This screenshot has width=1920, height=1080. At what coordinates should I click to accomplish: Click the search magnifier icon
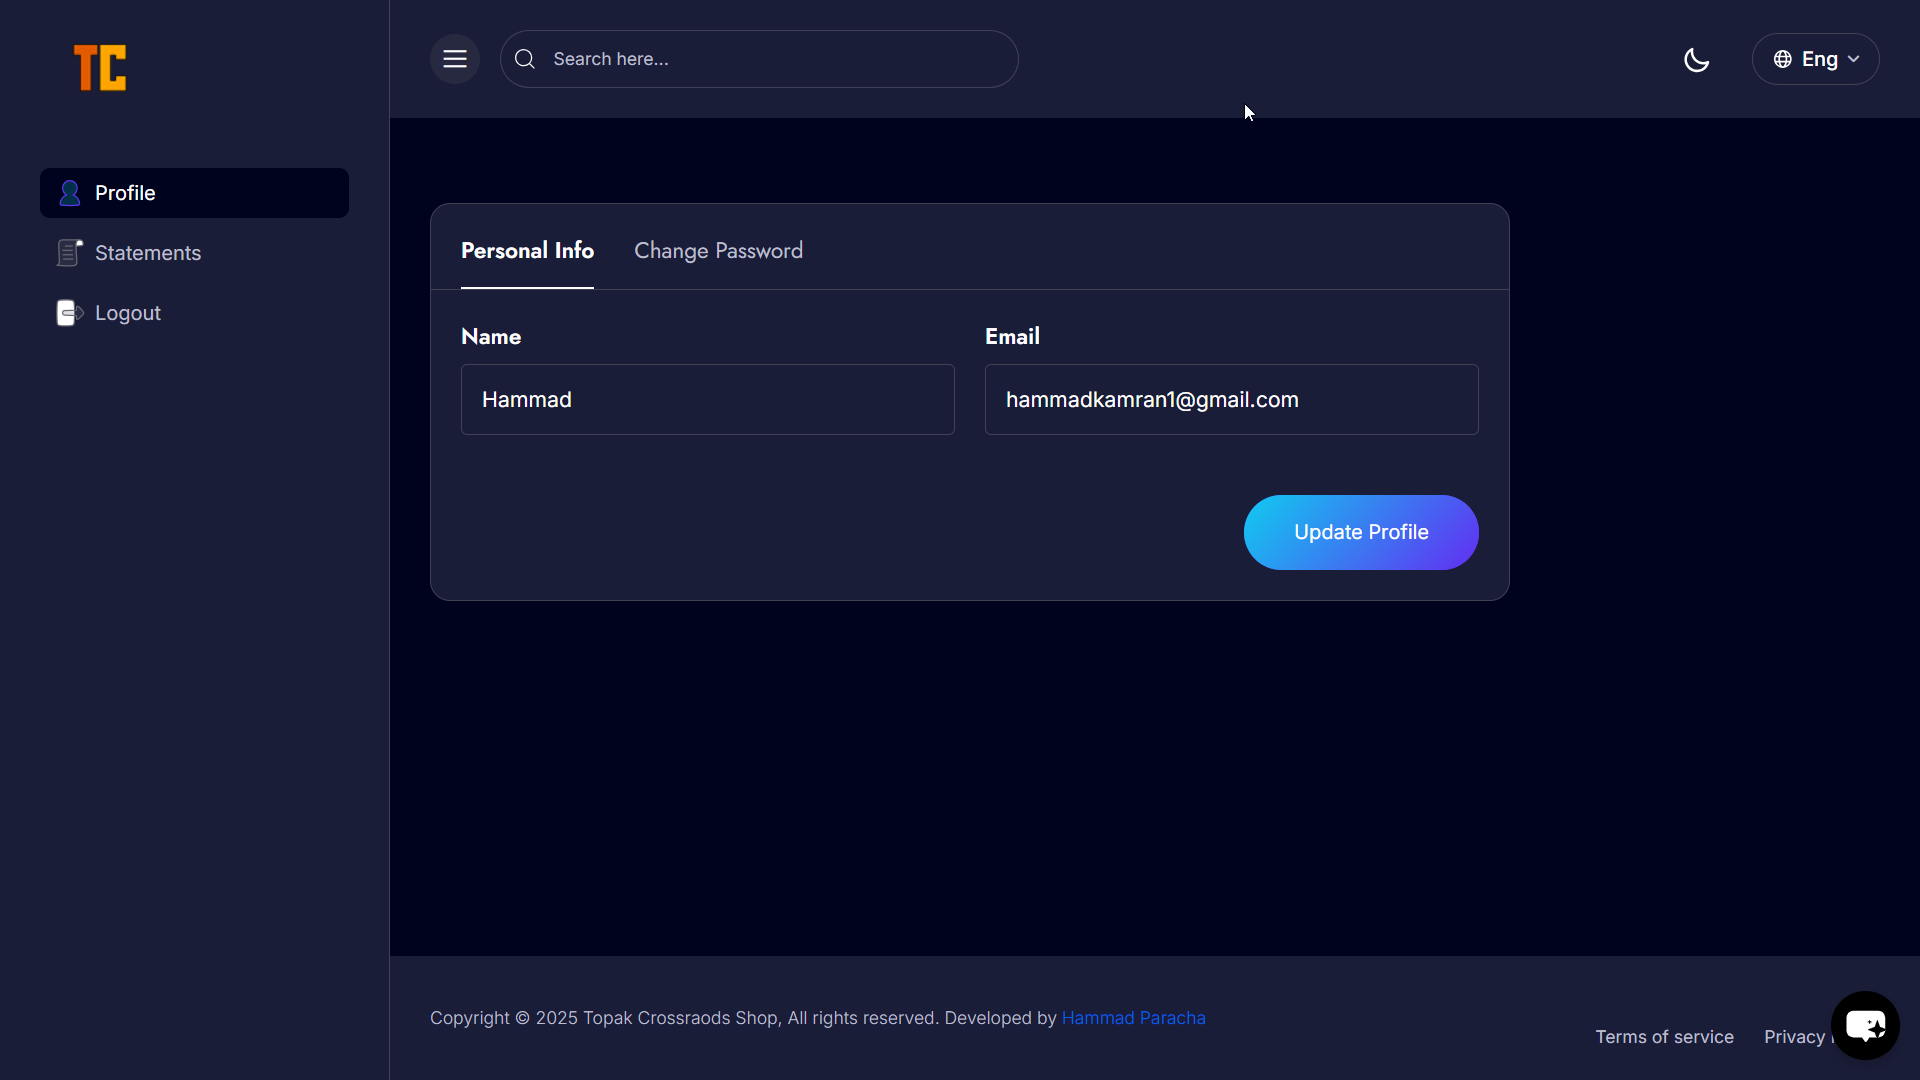click(x=525, y=59)
